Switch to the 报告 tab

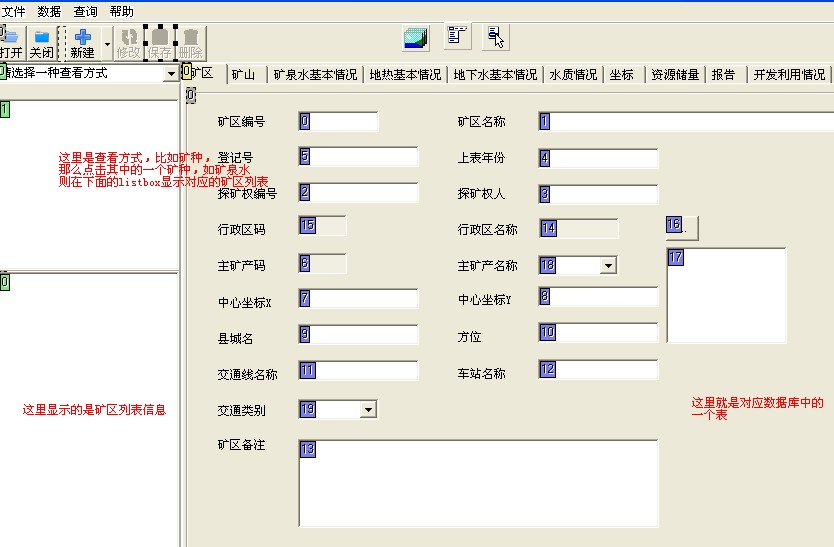[723, 74]
